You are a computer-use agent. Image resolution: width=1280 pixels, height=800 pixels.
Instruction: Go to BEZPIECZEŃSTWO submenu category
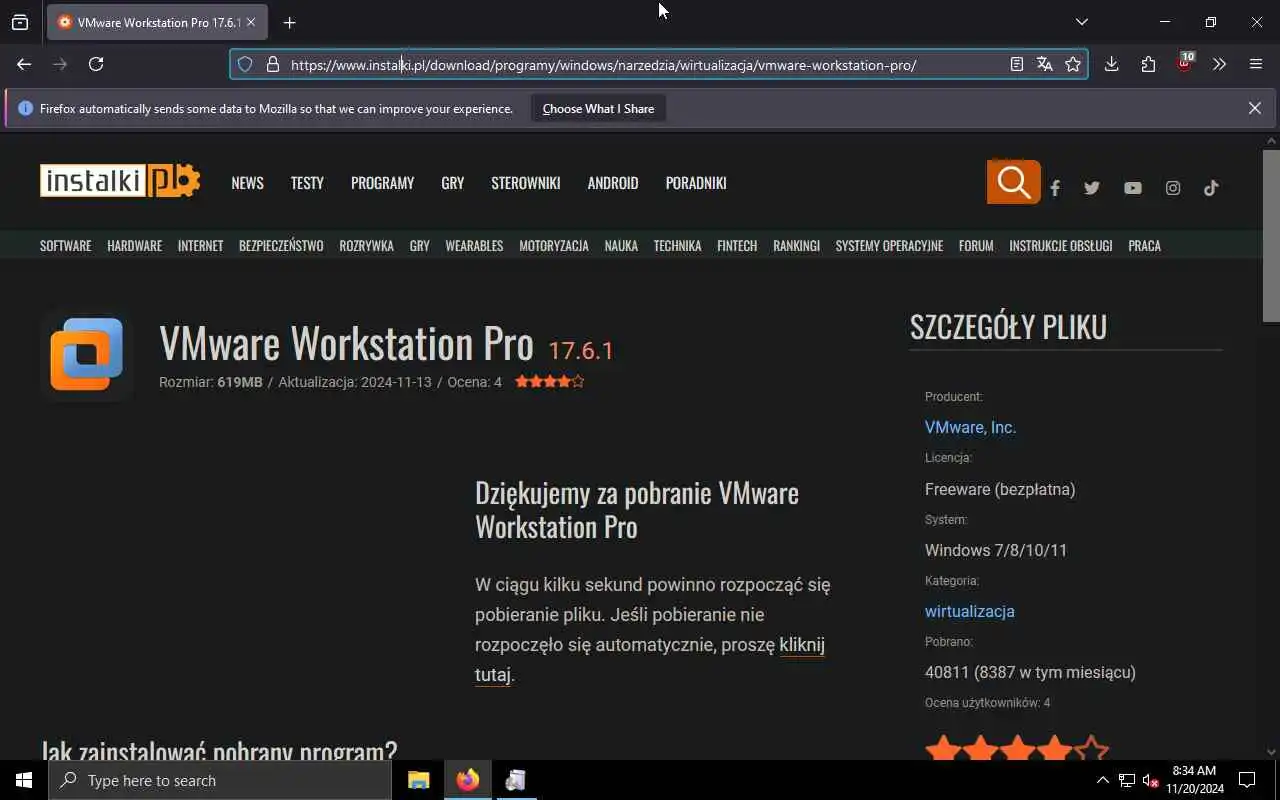(281, 246)
